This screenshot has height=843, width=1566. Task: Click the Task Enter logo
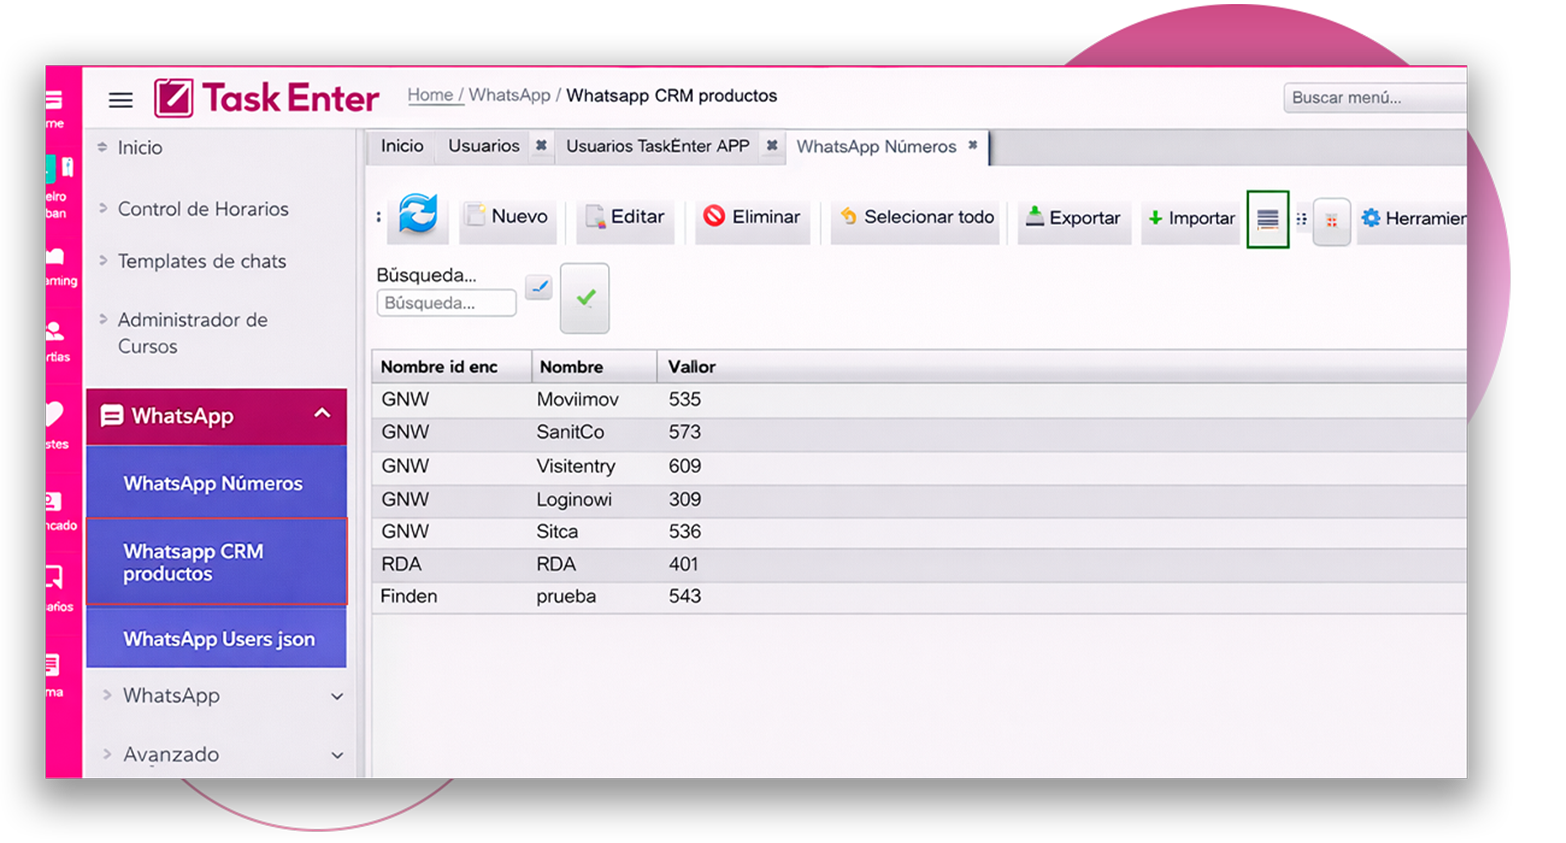click(x=267, y=98)
